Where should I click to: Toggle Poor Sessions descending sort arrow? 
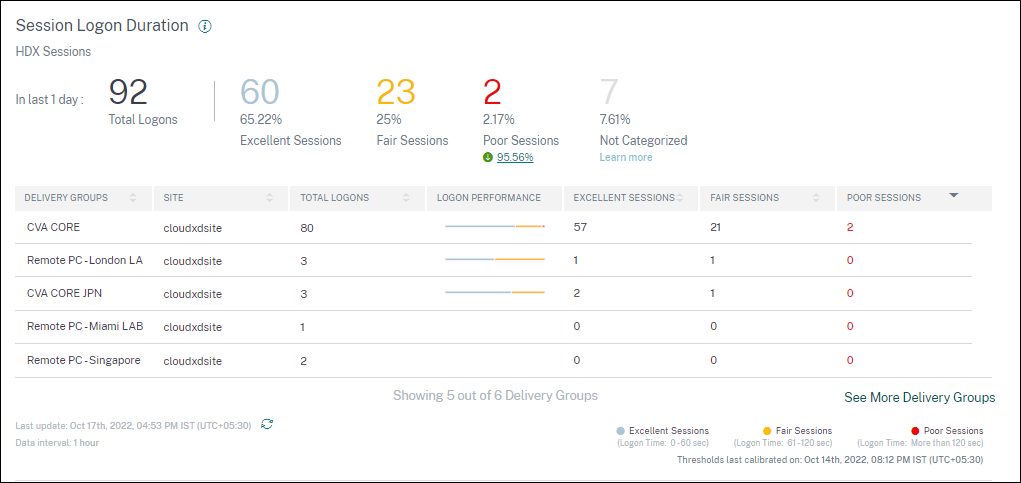[x=953, y=196]
